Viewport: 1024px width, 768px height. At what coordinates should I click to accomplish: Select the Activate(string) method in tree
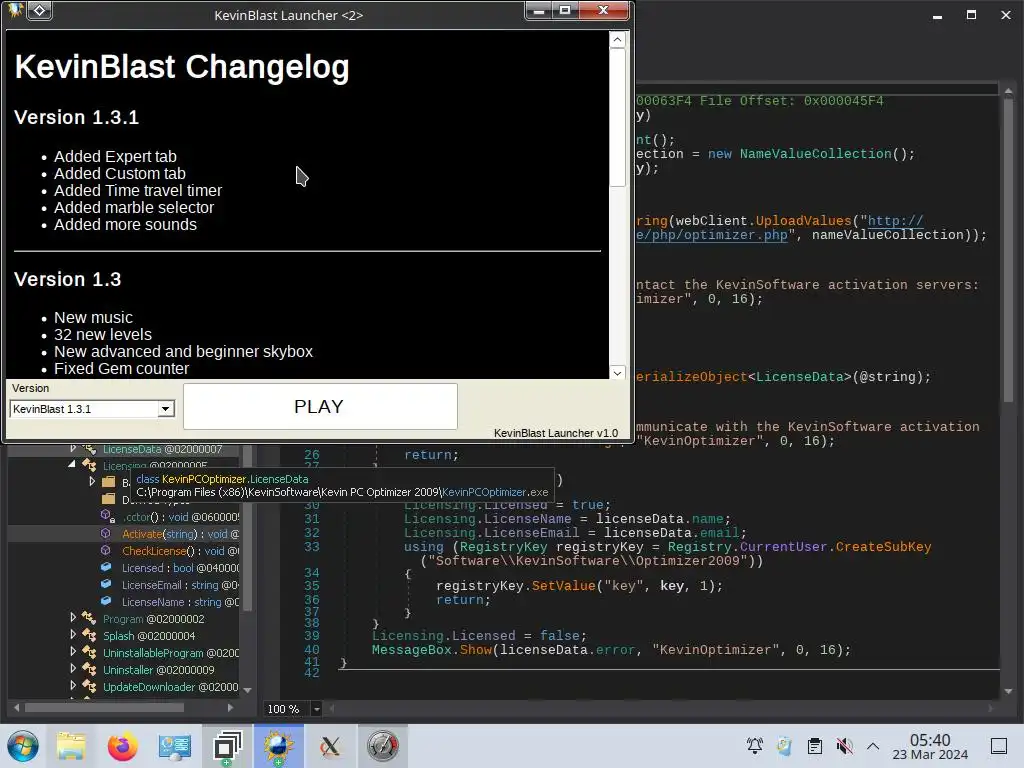180,534
